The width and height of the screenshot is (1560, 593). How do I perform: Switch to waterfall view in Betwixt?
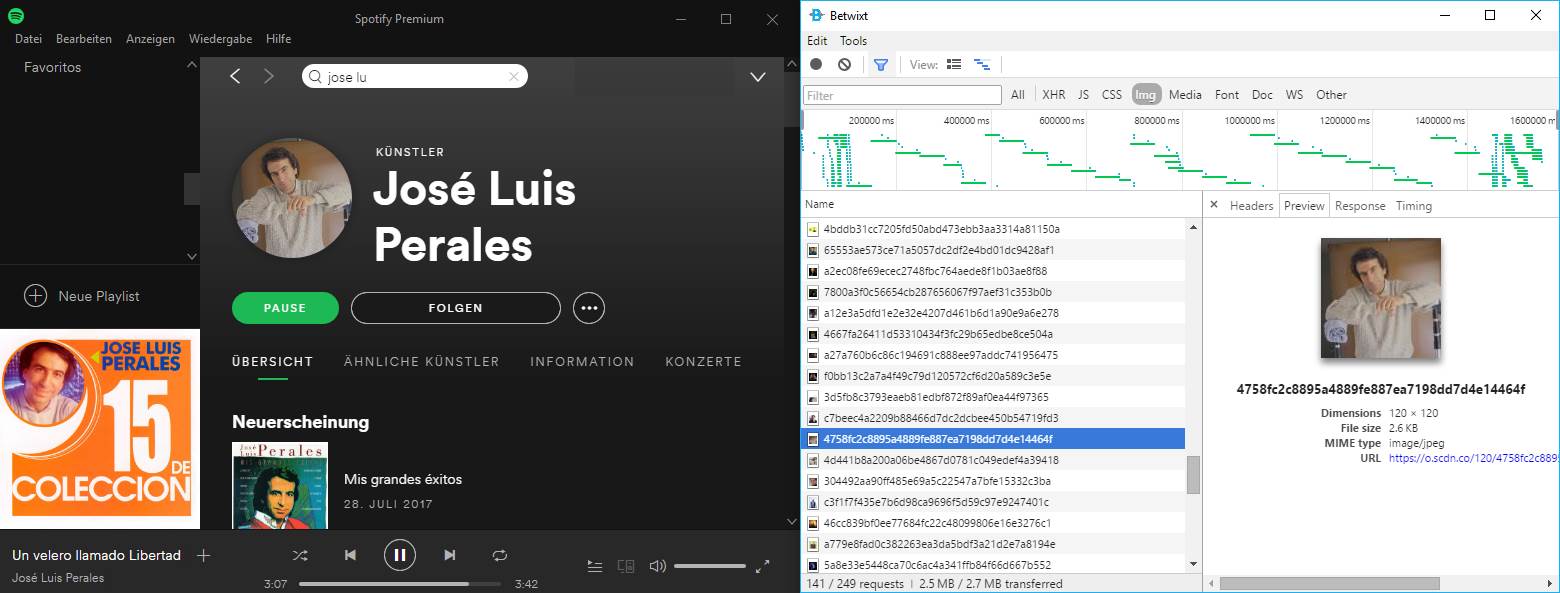pyautogui.click(x=981, y=63)
